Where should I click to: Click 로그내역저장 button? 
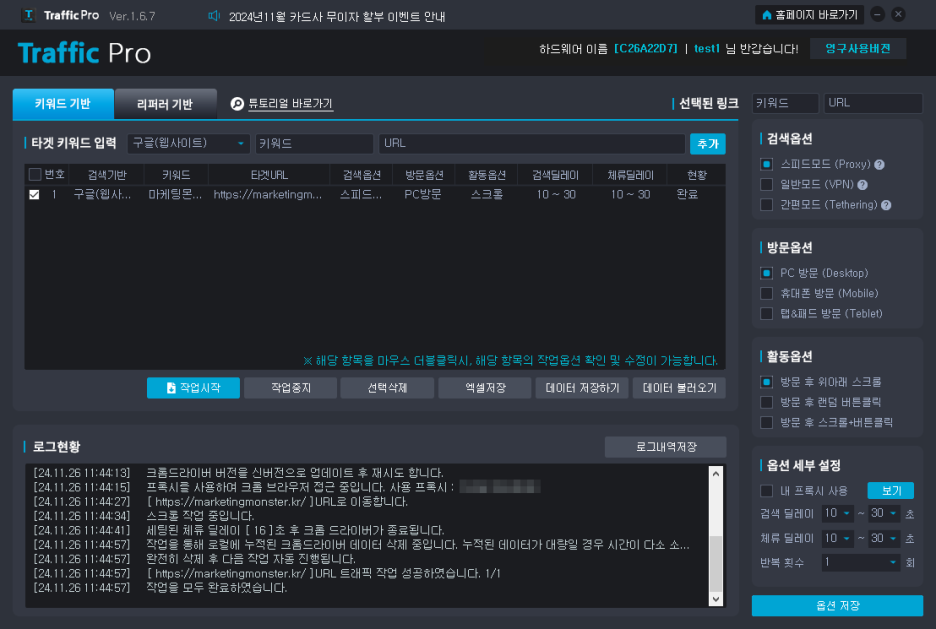666,447
